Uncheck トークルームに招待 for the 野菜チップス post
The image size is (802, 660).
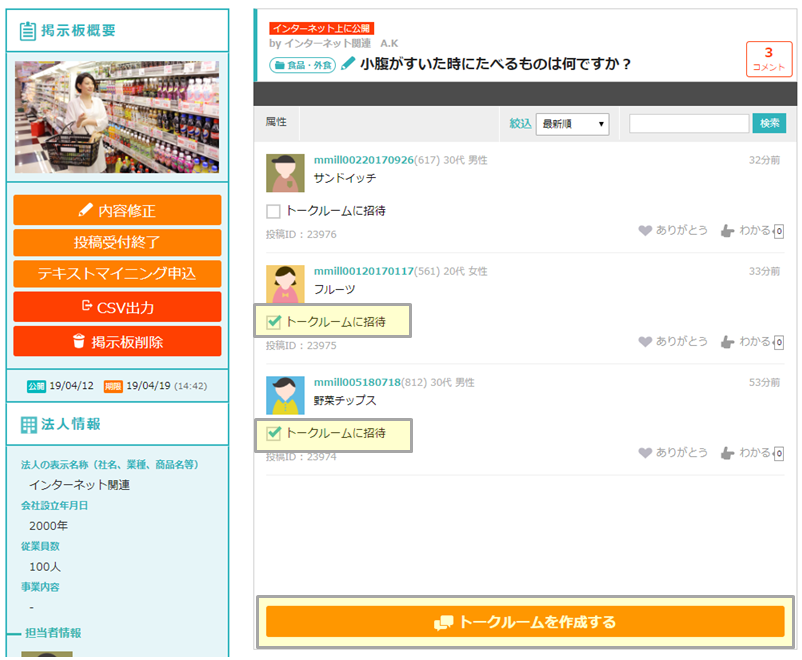pyautogui.click(x=273, y=433)
